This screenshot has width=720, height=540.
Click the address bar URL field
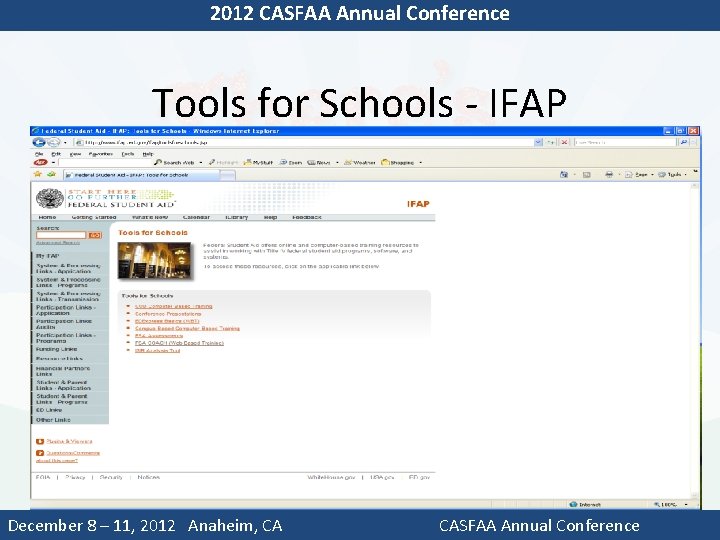pos(303,142)
